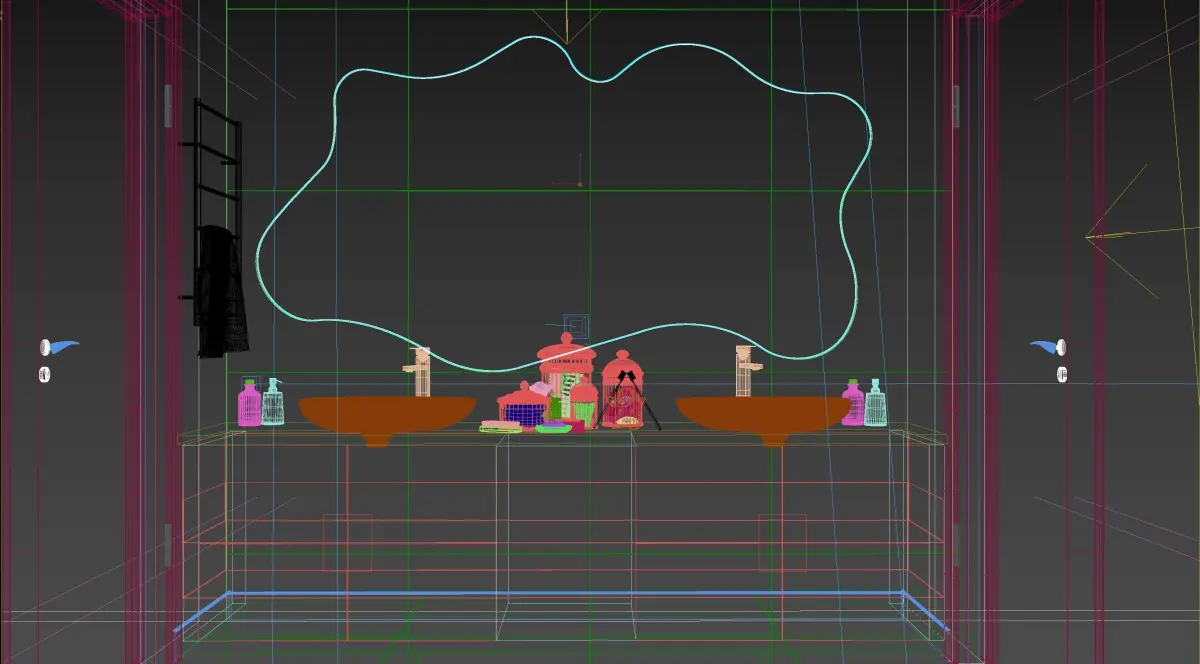Select the red jar with the black ribbon
The height and width of the screenshot is (664, 1200).
pyautogui.click(x=623, y=389)
